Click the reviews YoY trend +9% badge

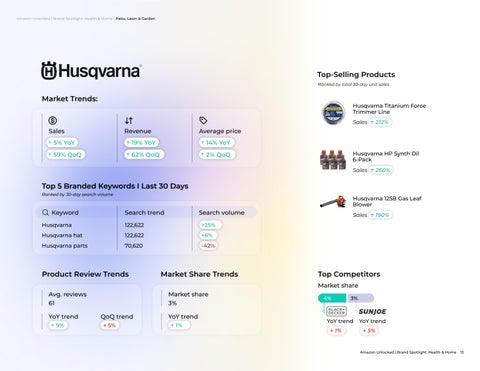pos(58,325)
